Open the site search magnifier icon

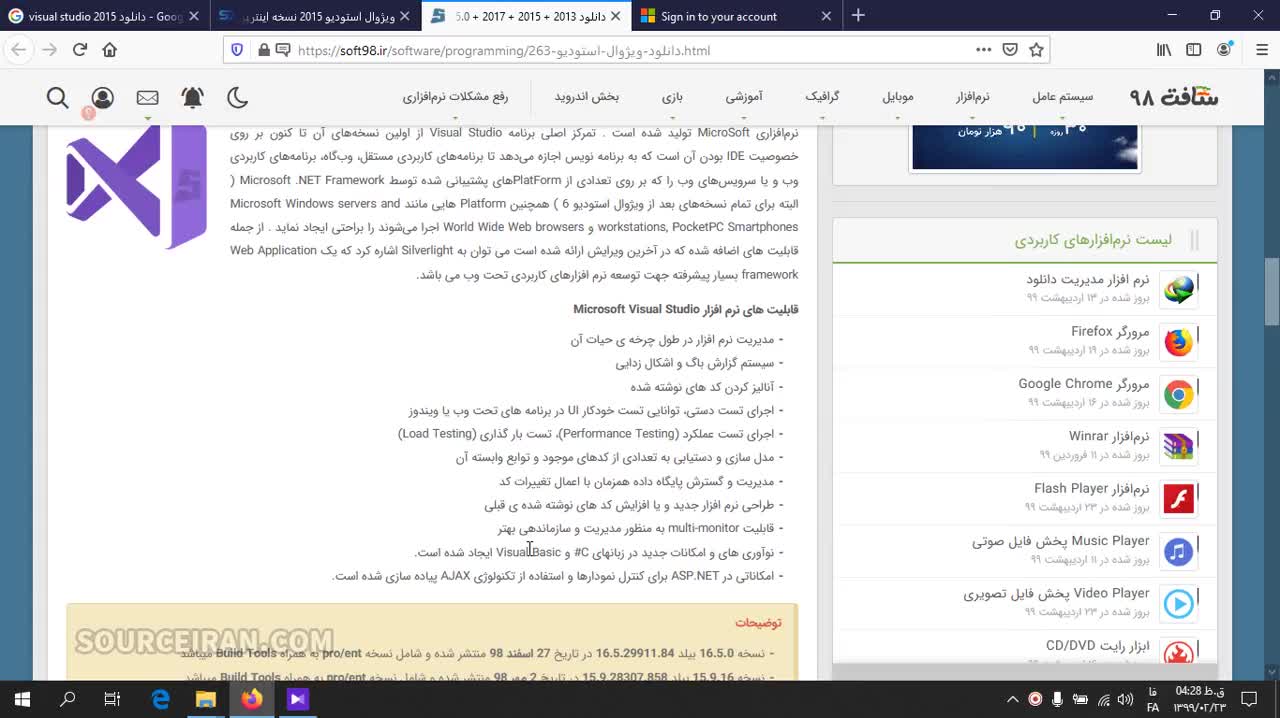(x=57, y=97)
